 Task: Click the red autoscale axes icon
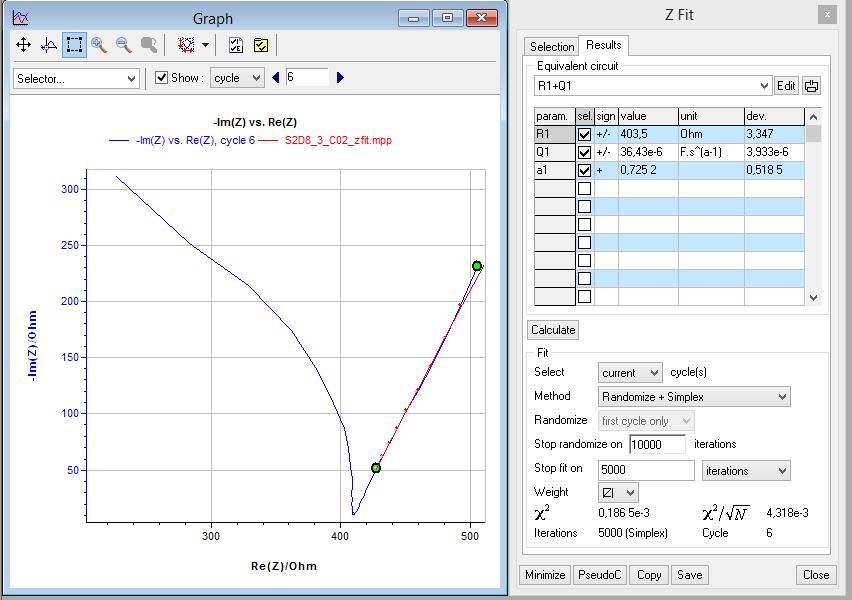186,45
